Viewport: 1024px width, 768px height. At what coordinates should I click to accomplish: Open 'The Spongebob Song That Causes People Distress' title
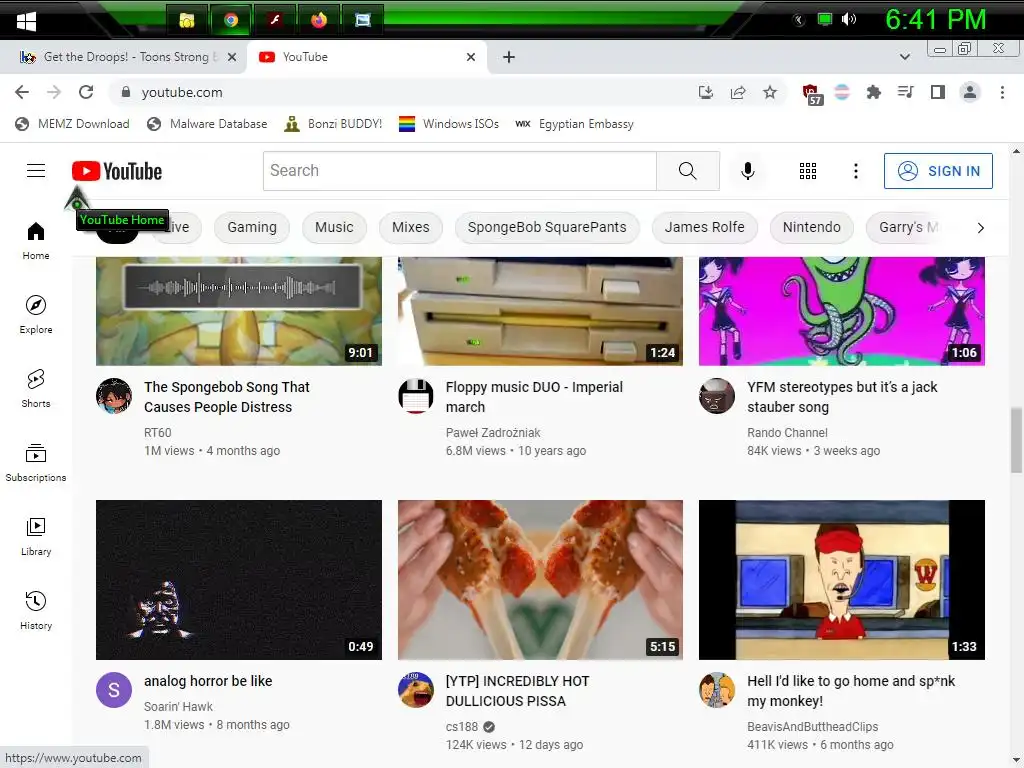click(227, 397)
